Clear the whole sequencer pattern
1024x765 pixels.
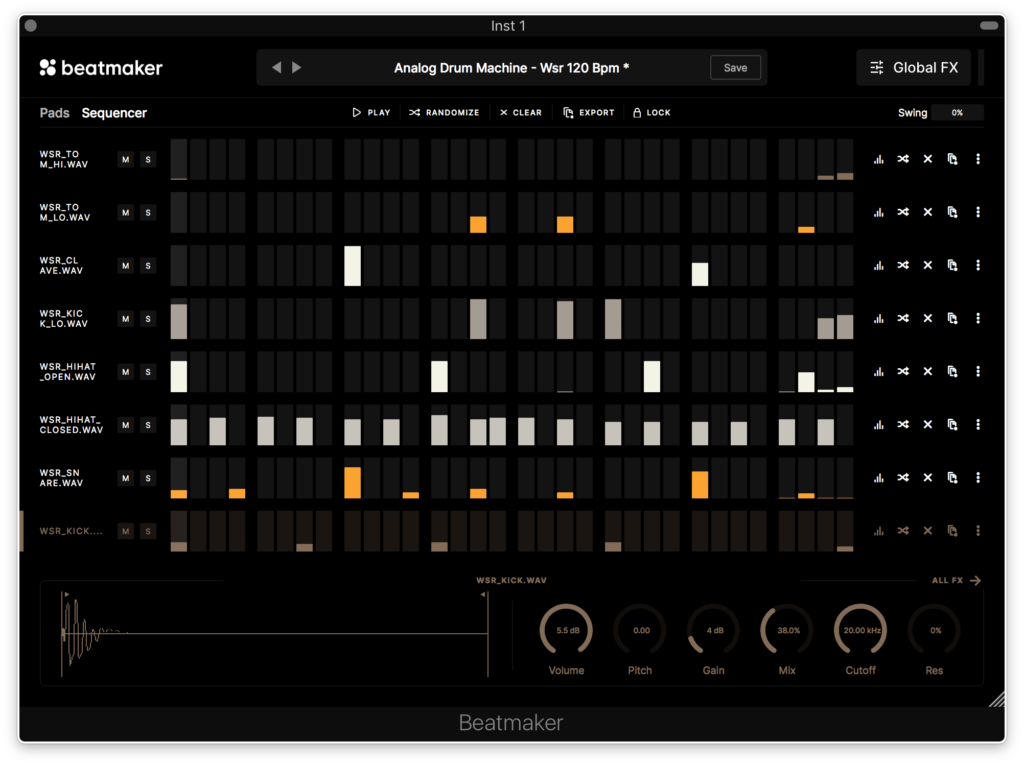pos(520,112)
